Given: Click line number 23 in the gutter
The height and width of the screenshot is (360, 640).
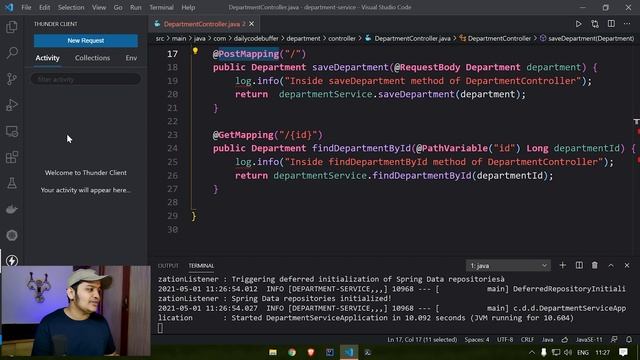Looking at the screenshot, I should [173, 135].
